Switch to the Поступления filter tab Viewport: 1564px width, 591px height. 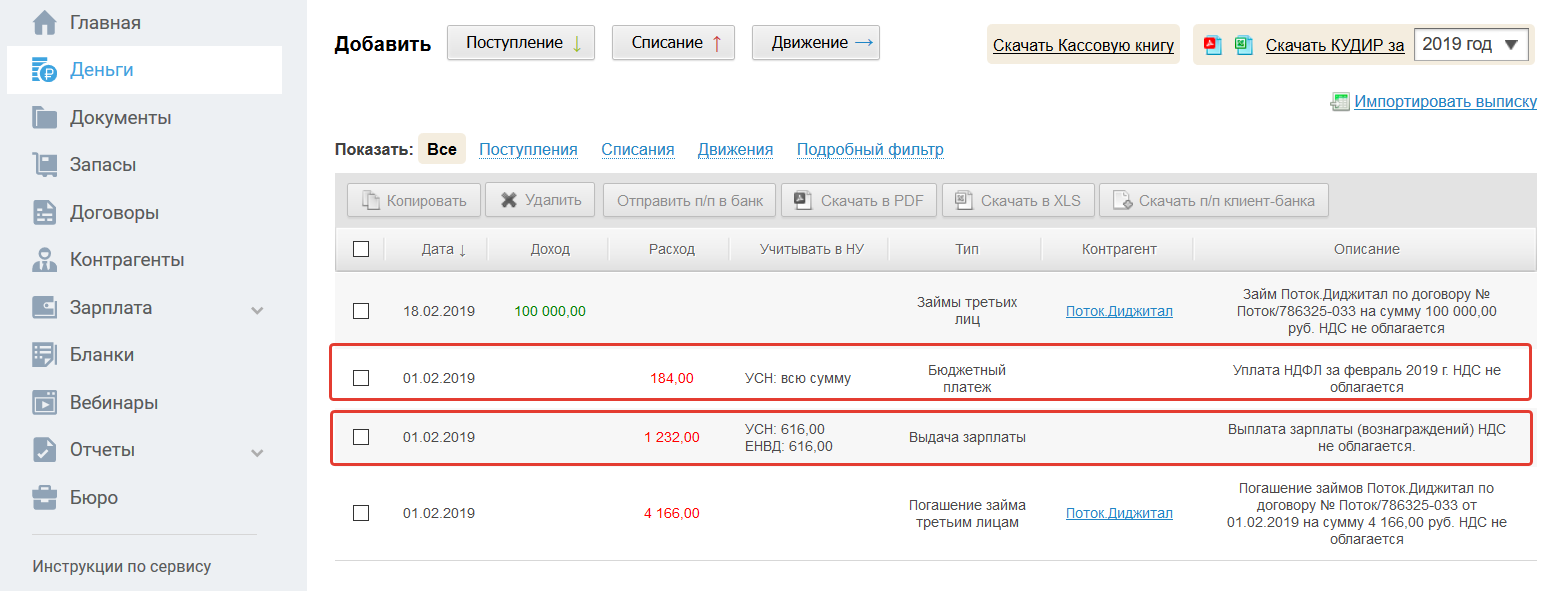tap(528, 150)
